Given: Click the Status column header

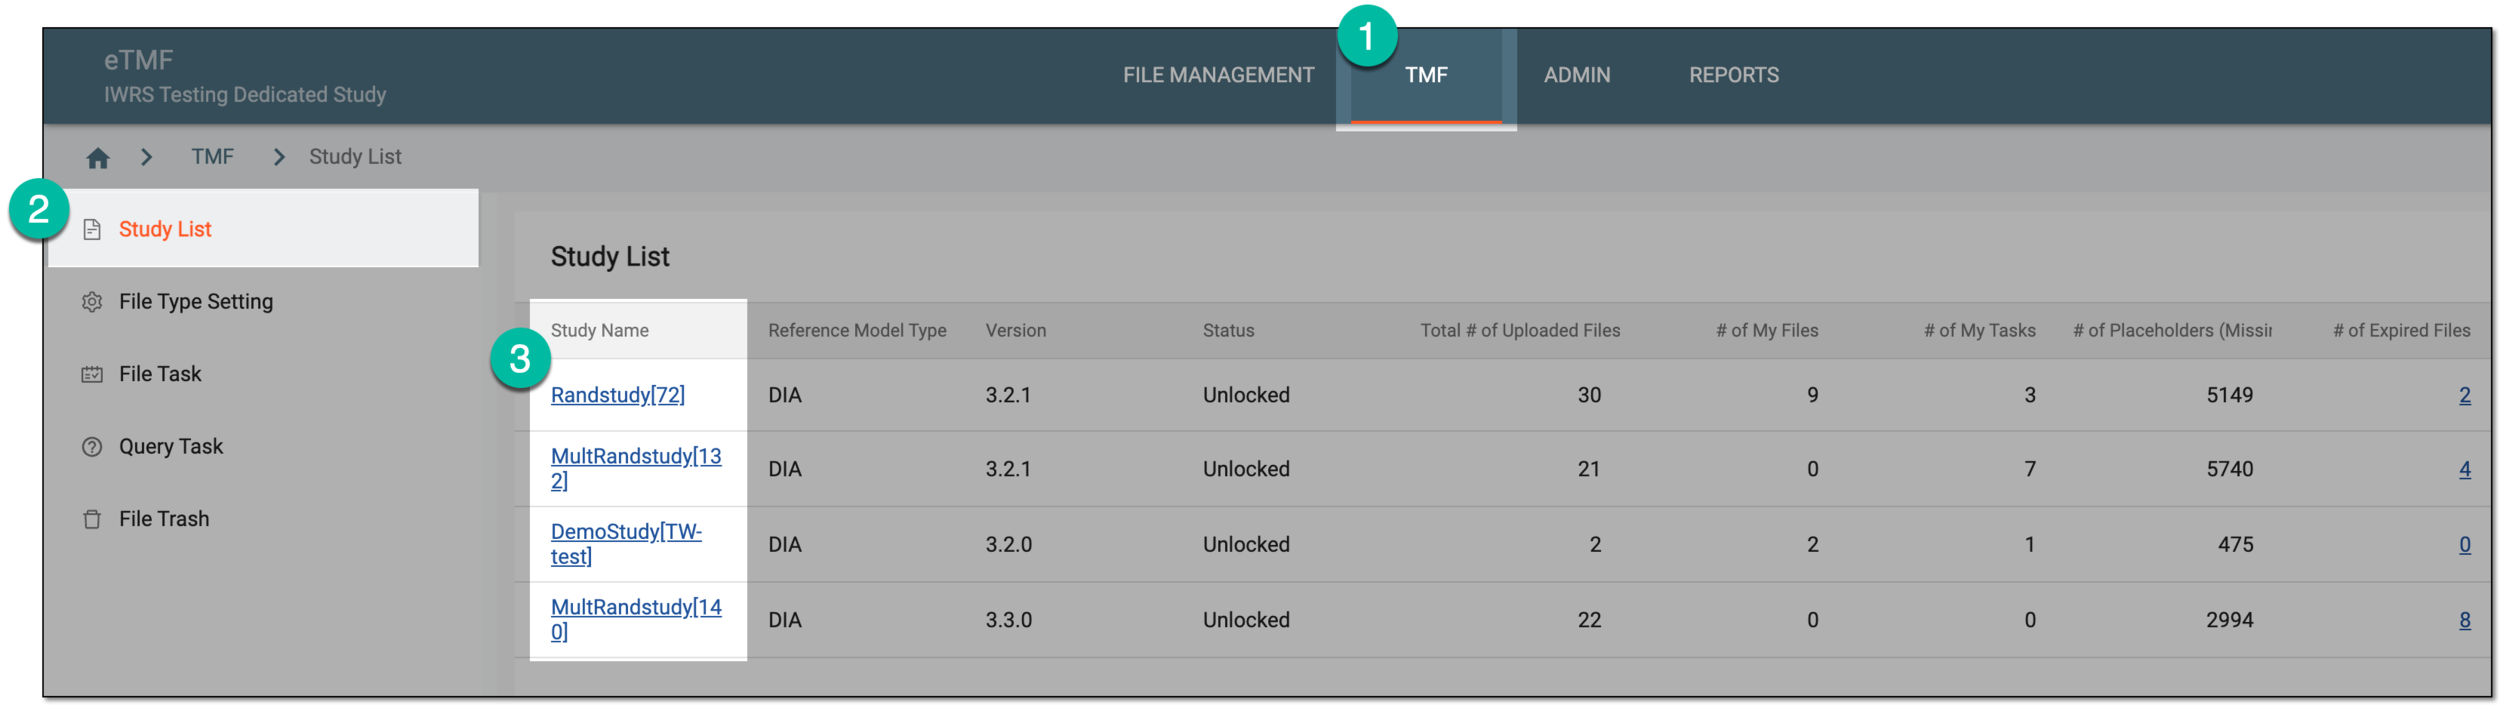Looking at the screenshot, I should (1228, 331).
